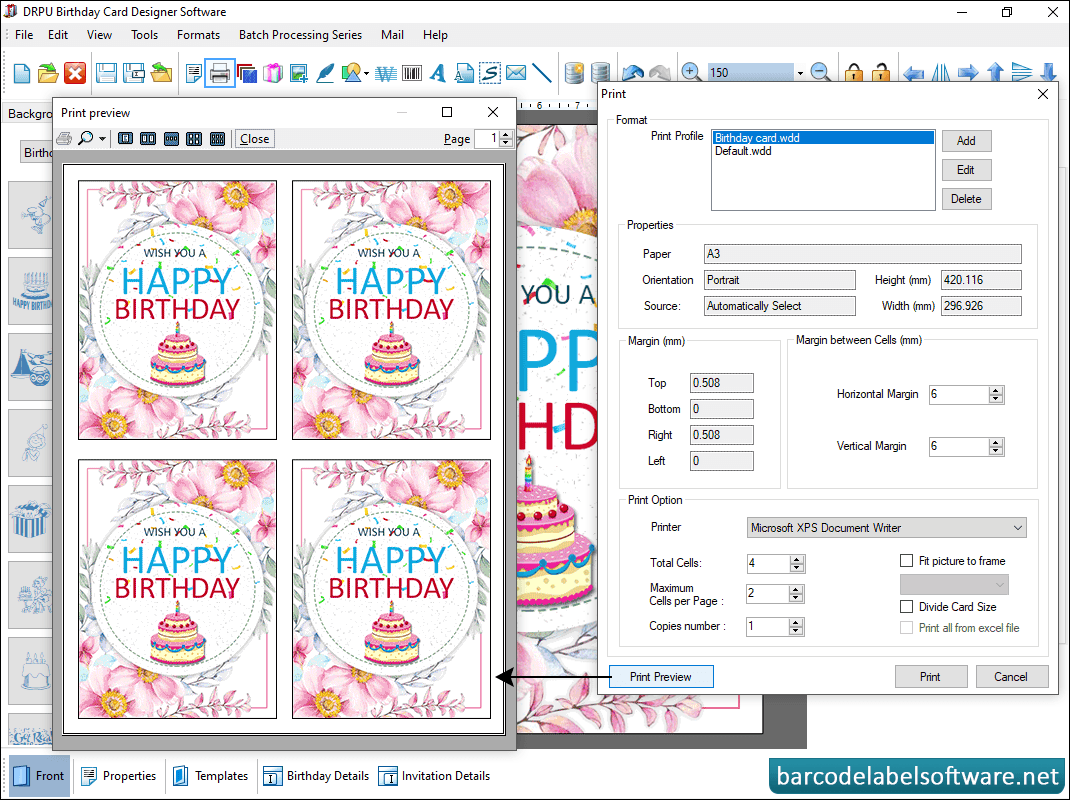Open the Printer dropdown Microsoft XPS Document Writer

(886, 528)
